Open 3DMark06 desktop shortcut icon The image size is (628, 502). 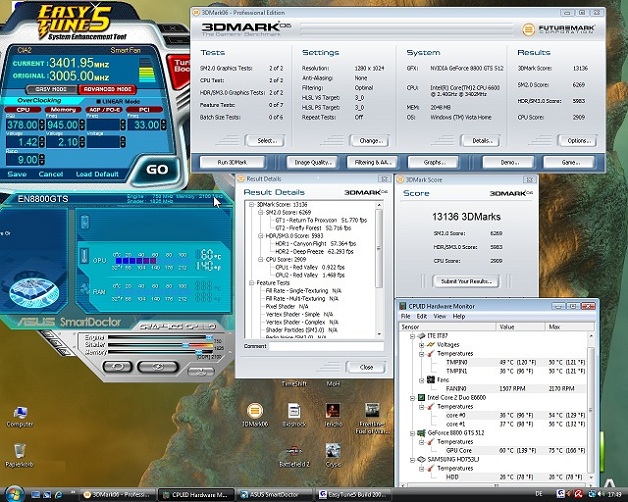click(255, 411)
